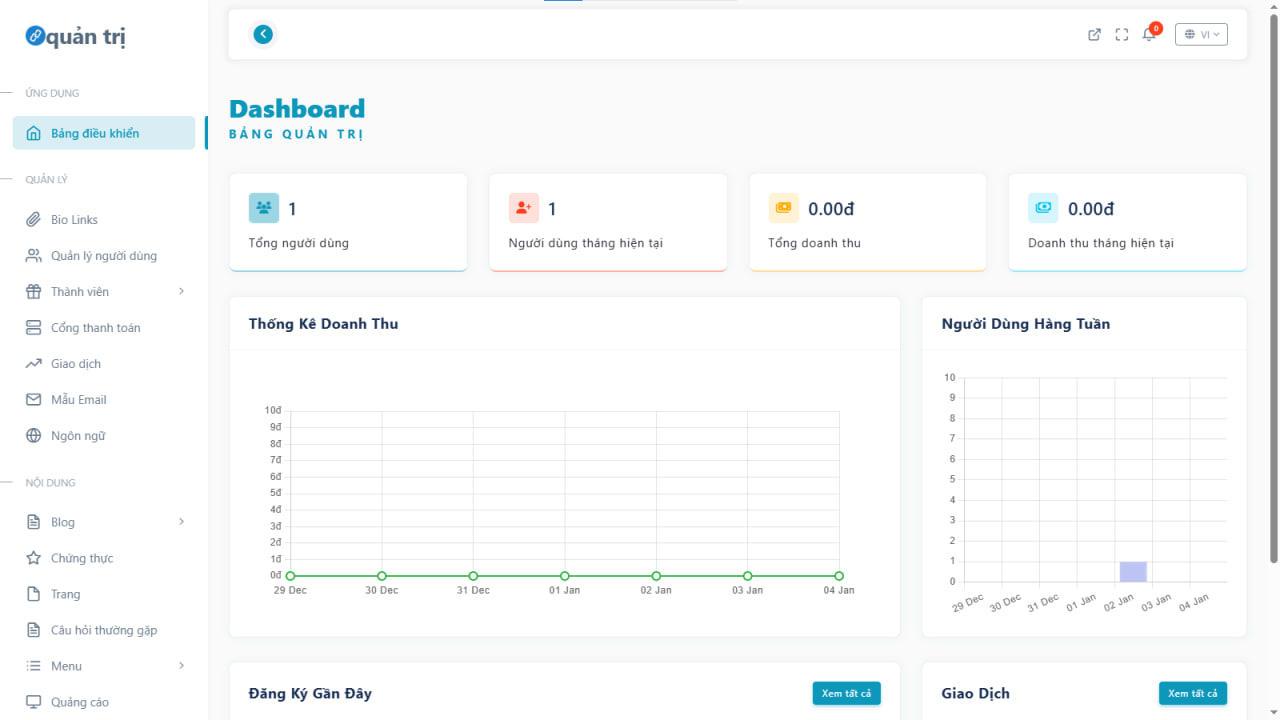Click the Tổng người dùng users icon
This screenshot has width=1280, height=720.
[264, 208]
